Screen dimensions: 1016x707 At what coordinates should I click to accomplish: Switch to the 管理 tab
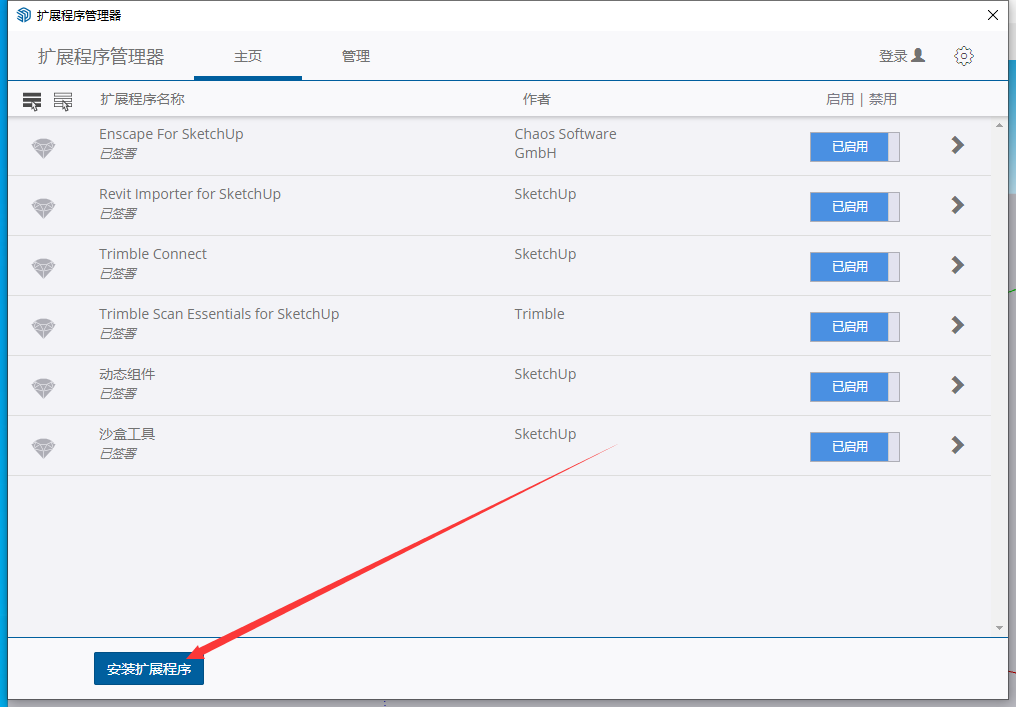coord(356,56)
